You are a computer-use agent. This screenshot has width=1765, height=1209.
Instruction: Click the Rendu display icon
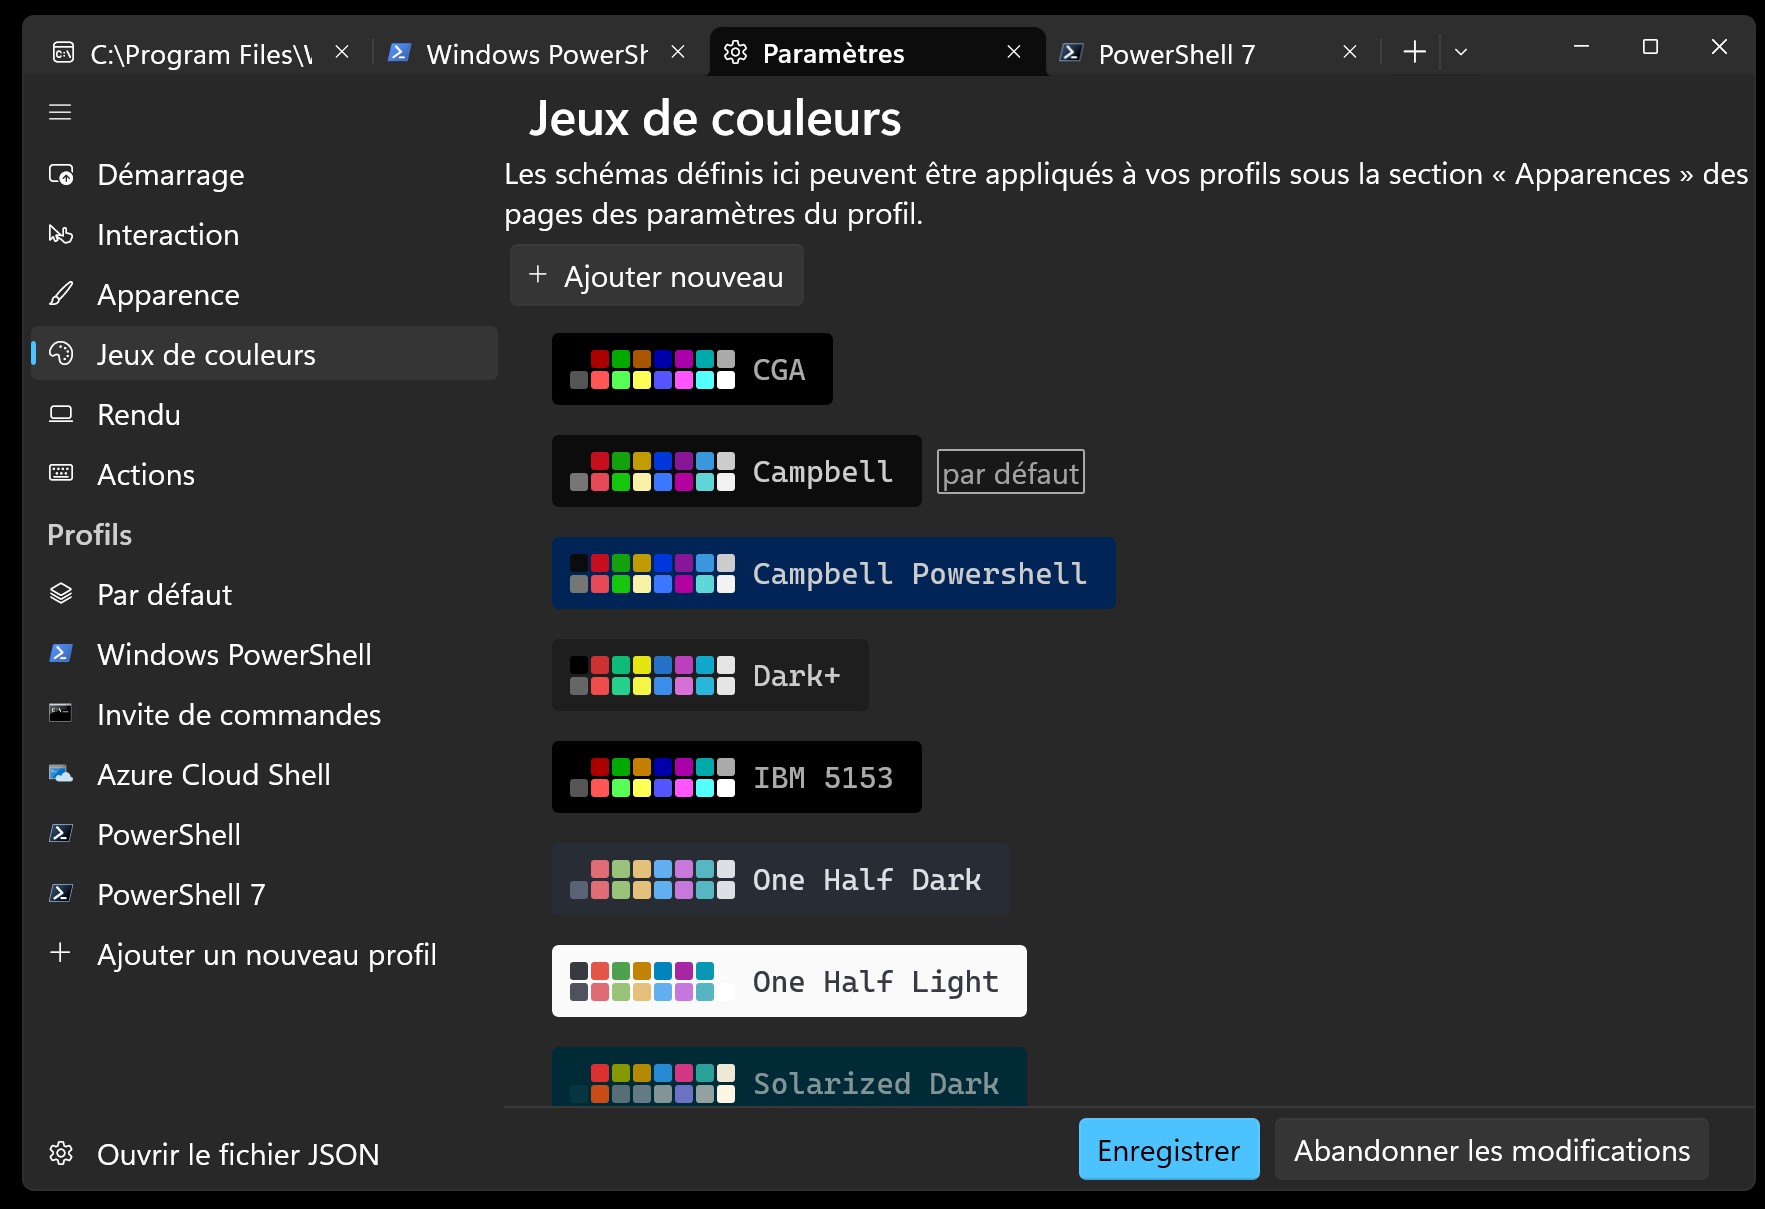coord(61,414)
